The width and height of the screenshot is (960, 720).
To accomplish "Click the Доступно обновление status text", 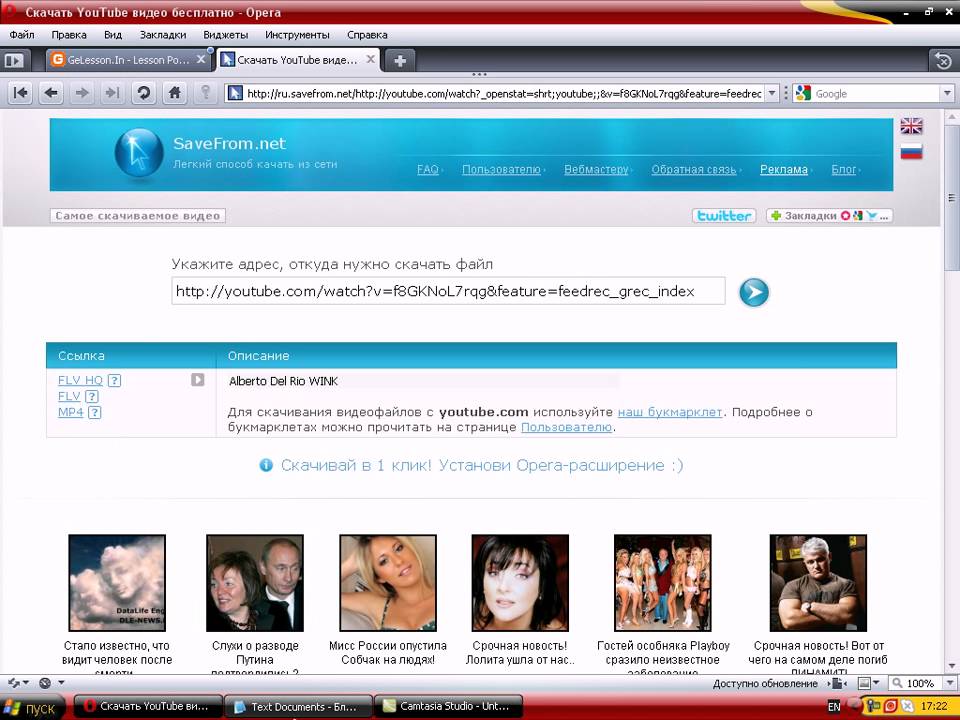I will click(765, 683).
